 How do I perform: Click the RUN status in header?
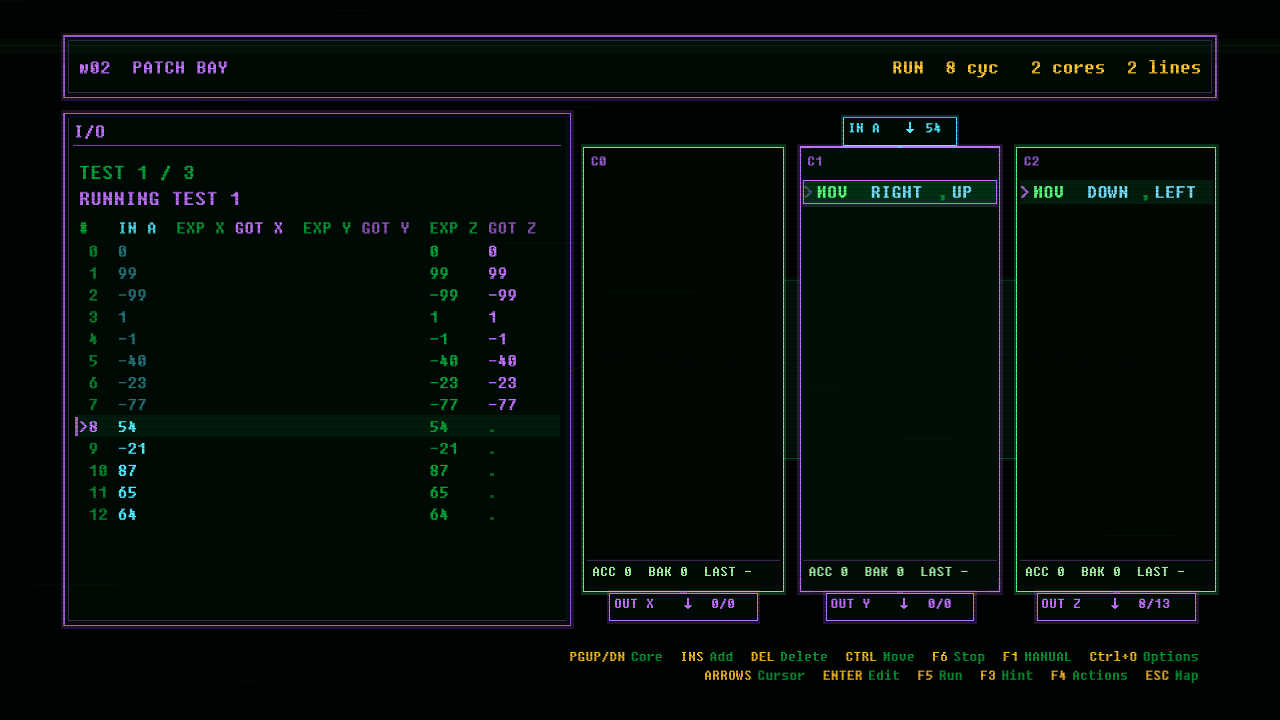(x=908, y=68)
